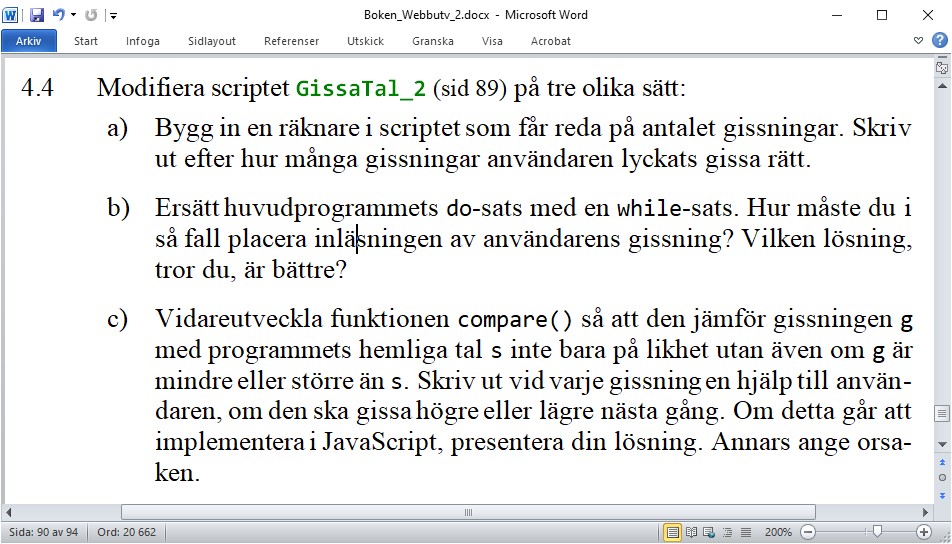Click the Save icon in quick access toolbar
This screenshot has width=952, height=544.
(x=37, y=15)
